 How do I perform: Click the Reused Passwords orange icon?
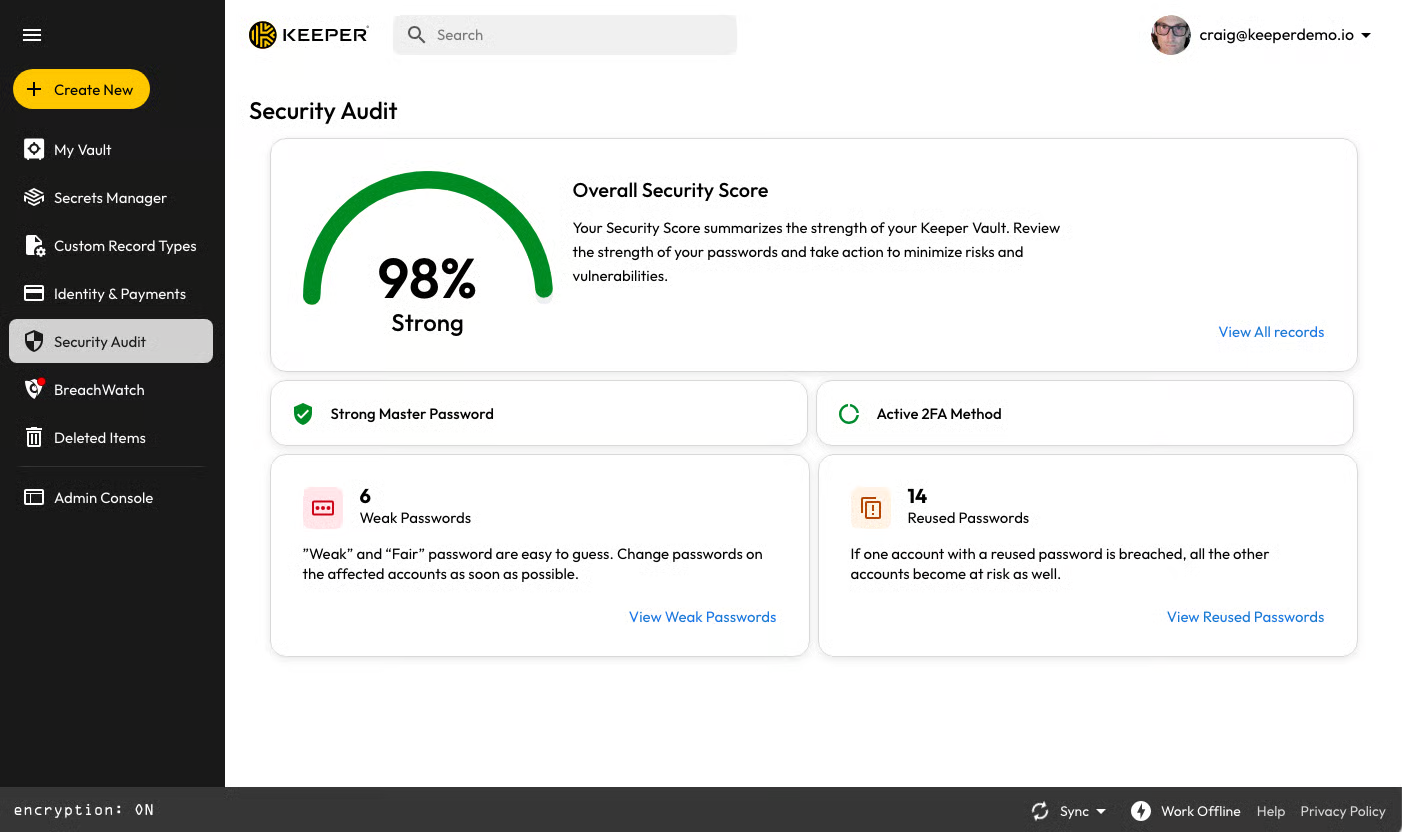pos(870,508)
